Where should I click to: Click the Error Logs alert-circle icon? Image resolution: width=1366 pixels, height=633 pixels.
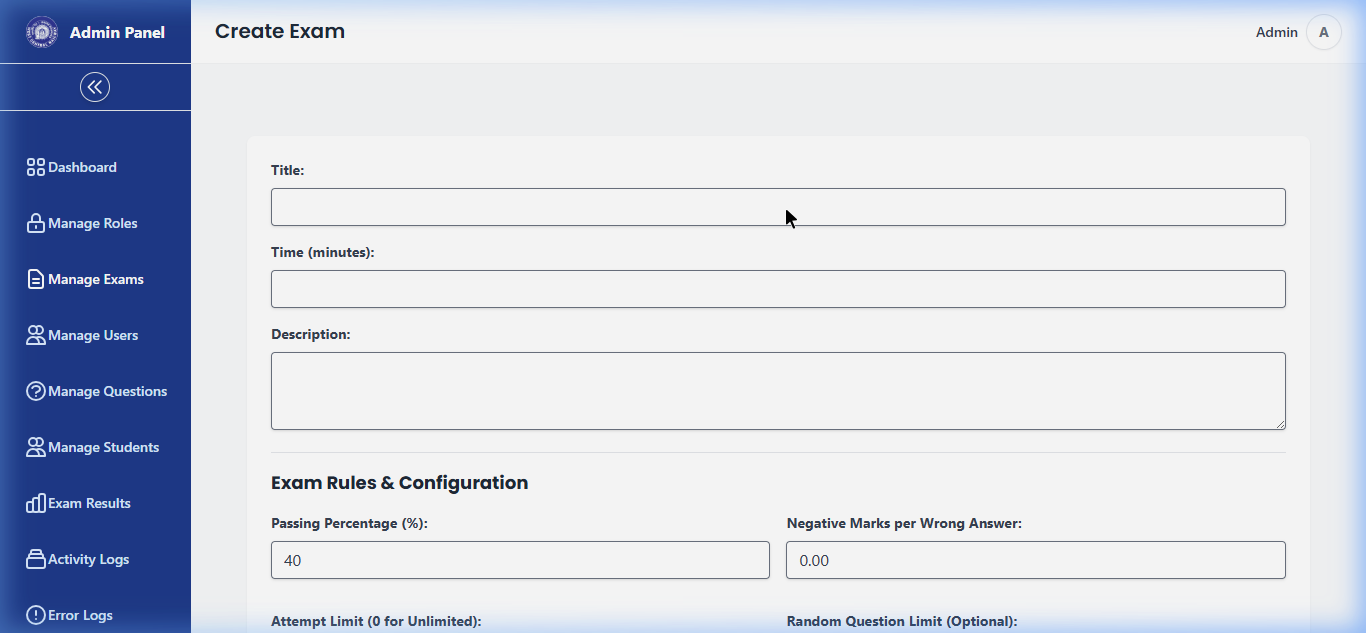click(36, 615)
